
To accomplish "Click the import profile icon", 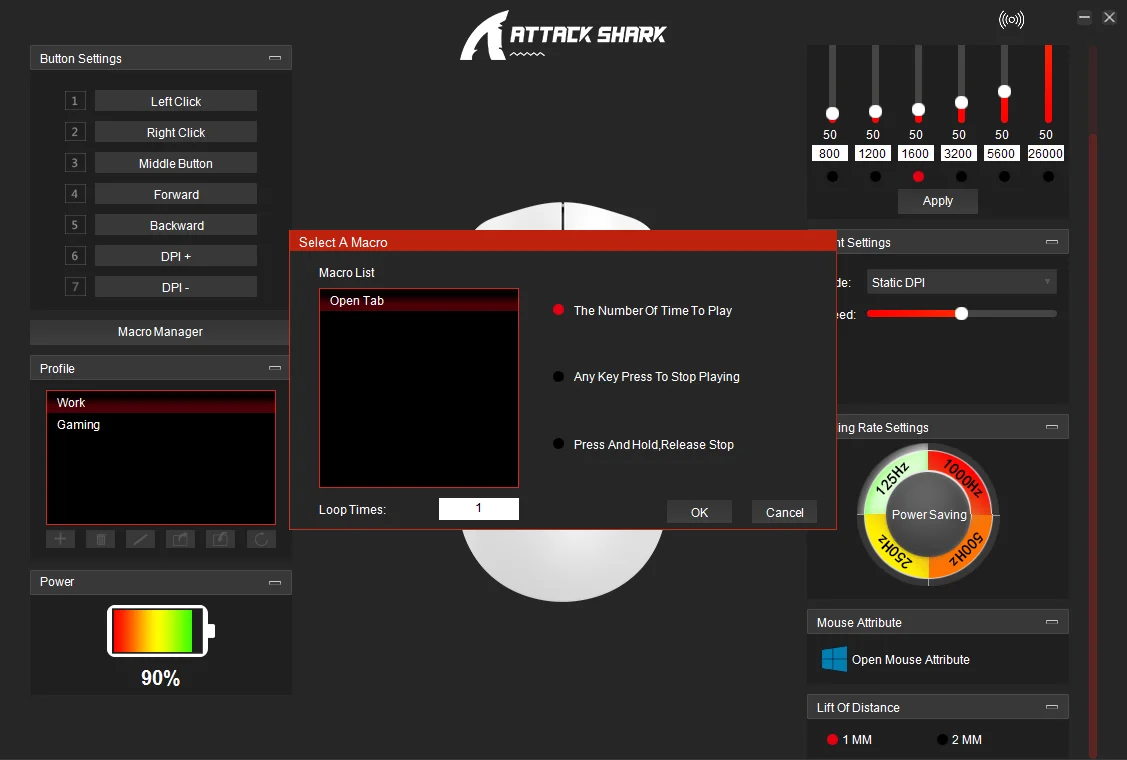I will 220,539.
